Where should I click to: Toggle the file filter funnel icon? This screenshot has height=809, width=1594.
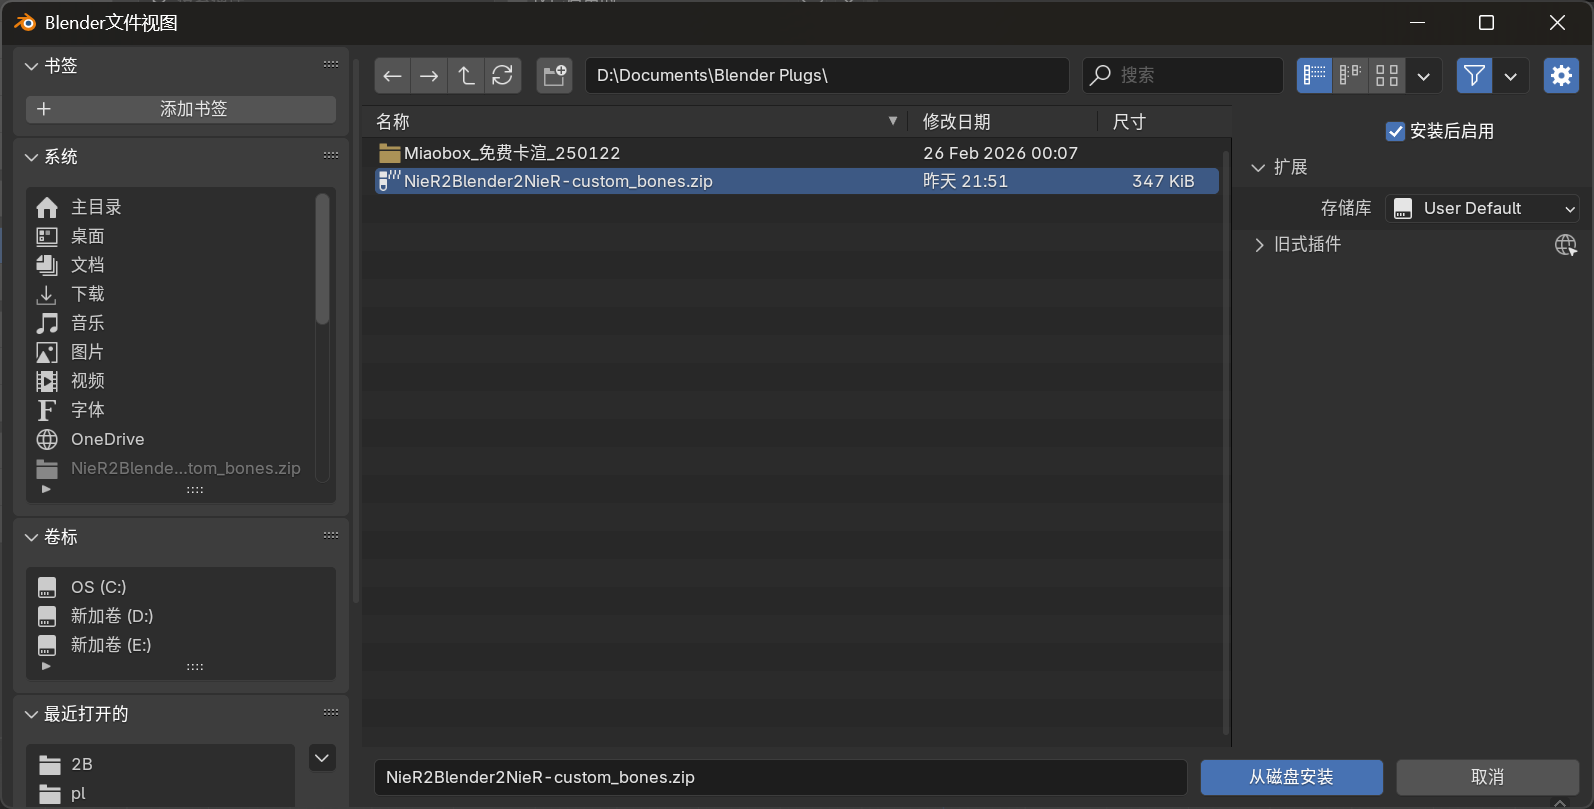tap(1474, 76)
